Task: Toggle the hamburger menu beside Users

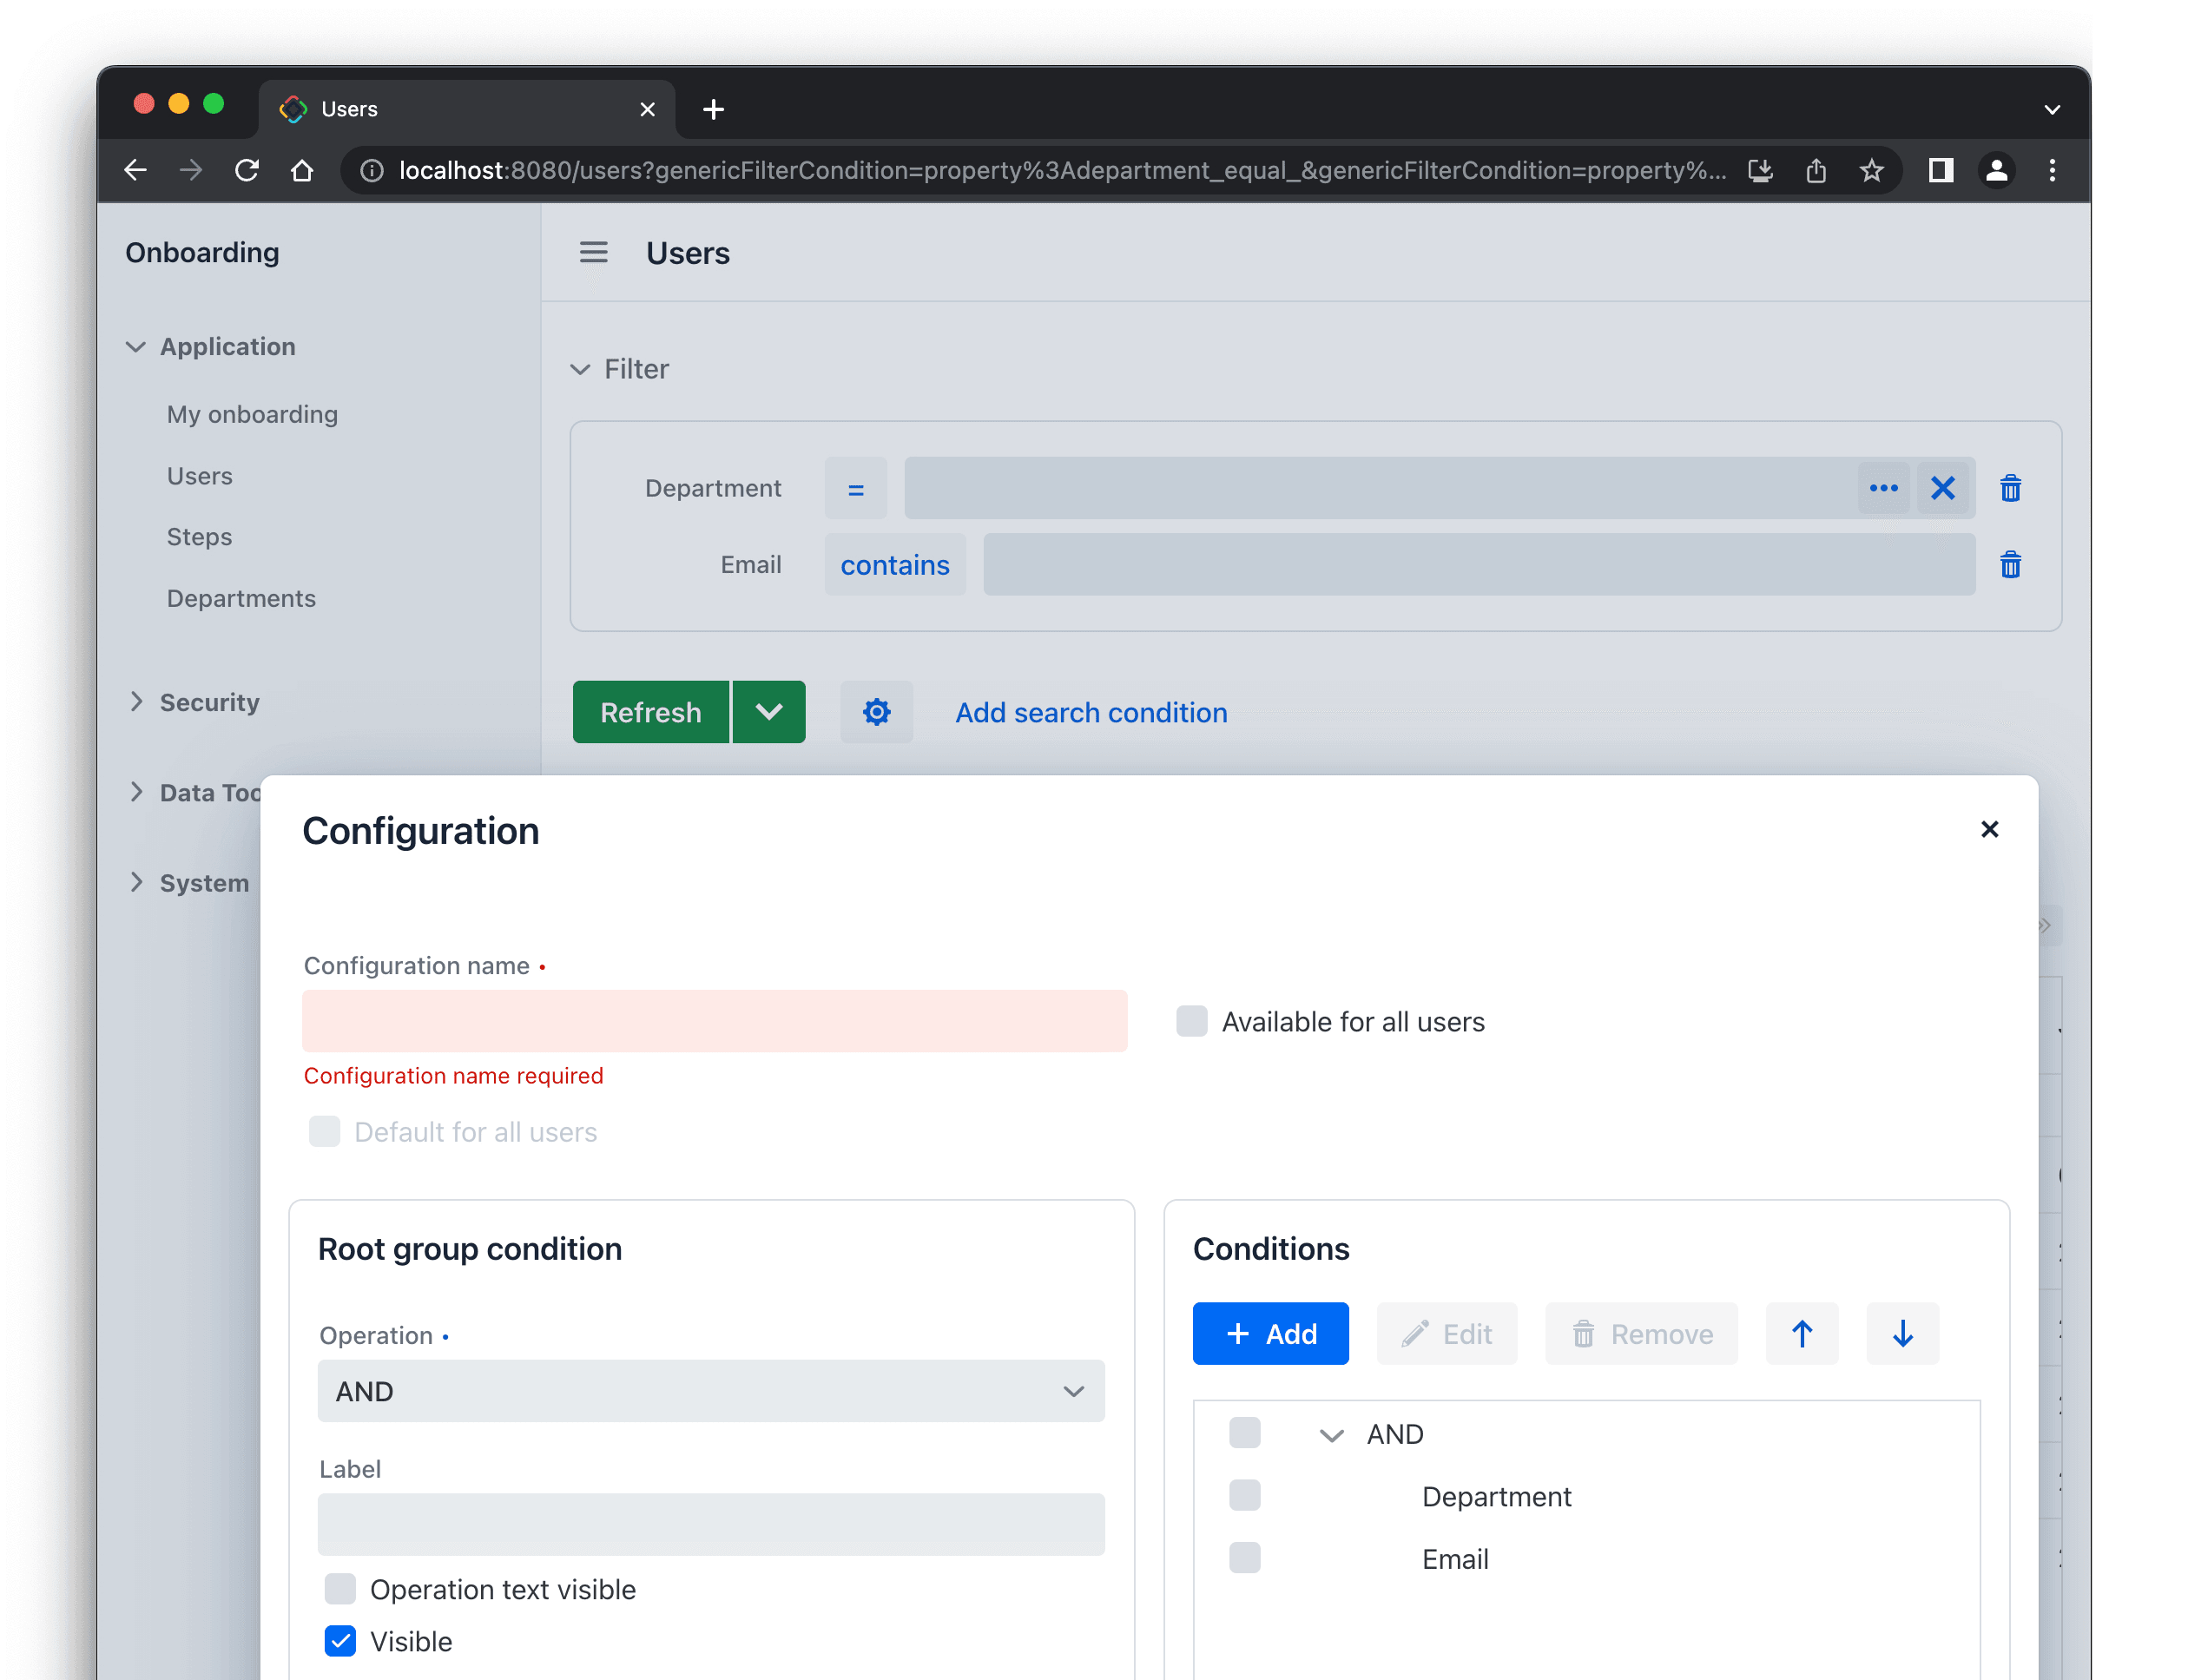Action: 593,252
